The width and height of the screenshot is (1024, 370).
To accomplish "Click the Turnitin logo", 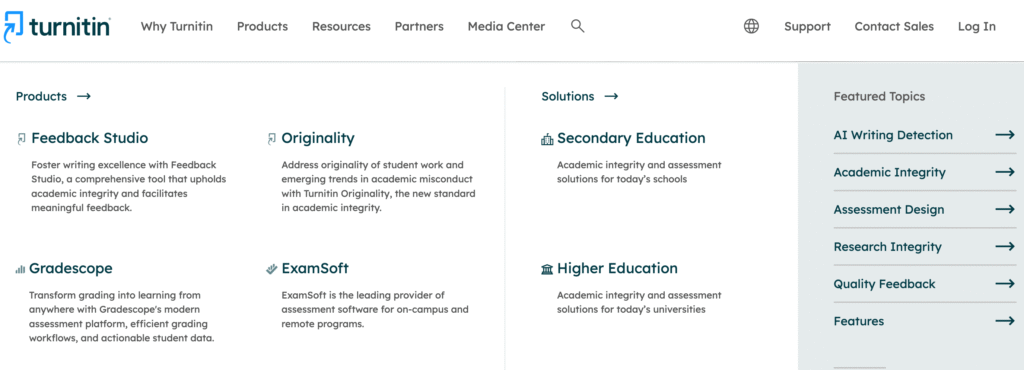I will (57, 27).
